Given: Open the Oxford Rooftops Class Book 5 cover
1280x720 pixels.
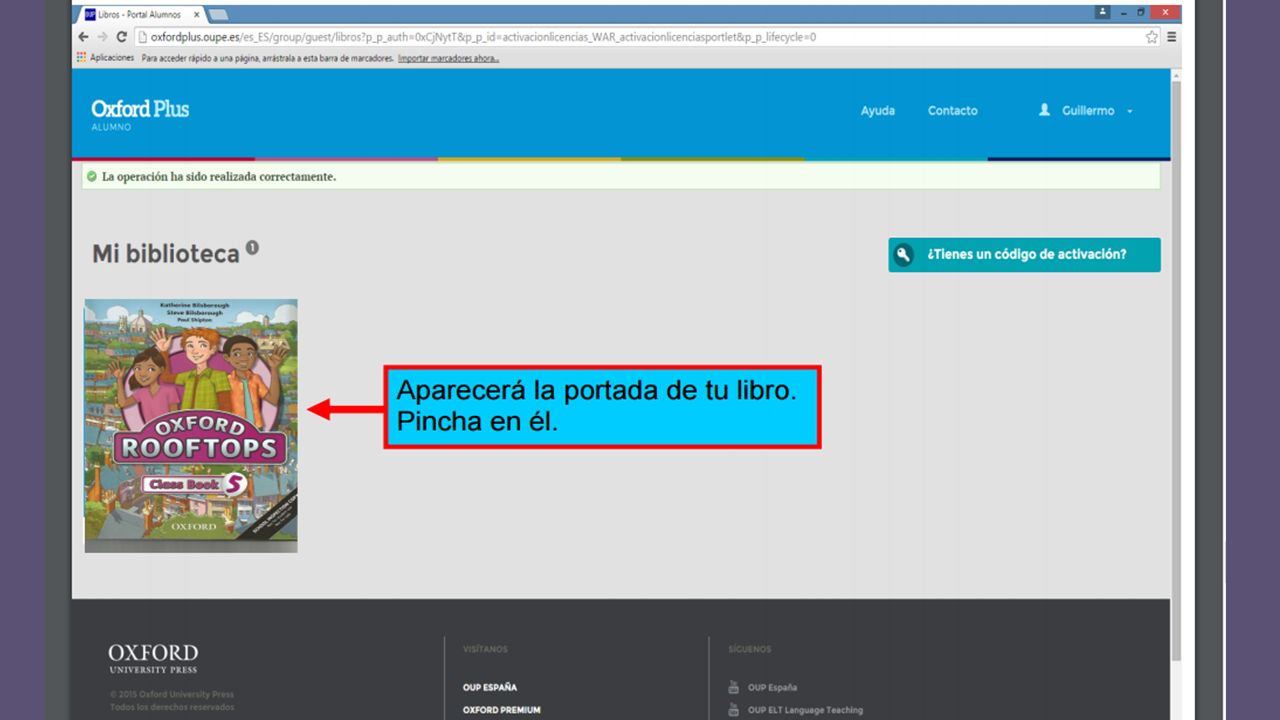Looking at the screenshot, I should tap(191, 426).
